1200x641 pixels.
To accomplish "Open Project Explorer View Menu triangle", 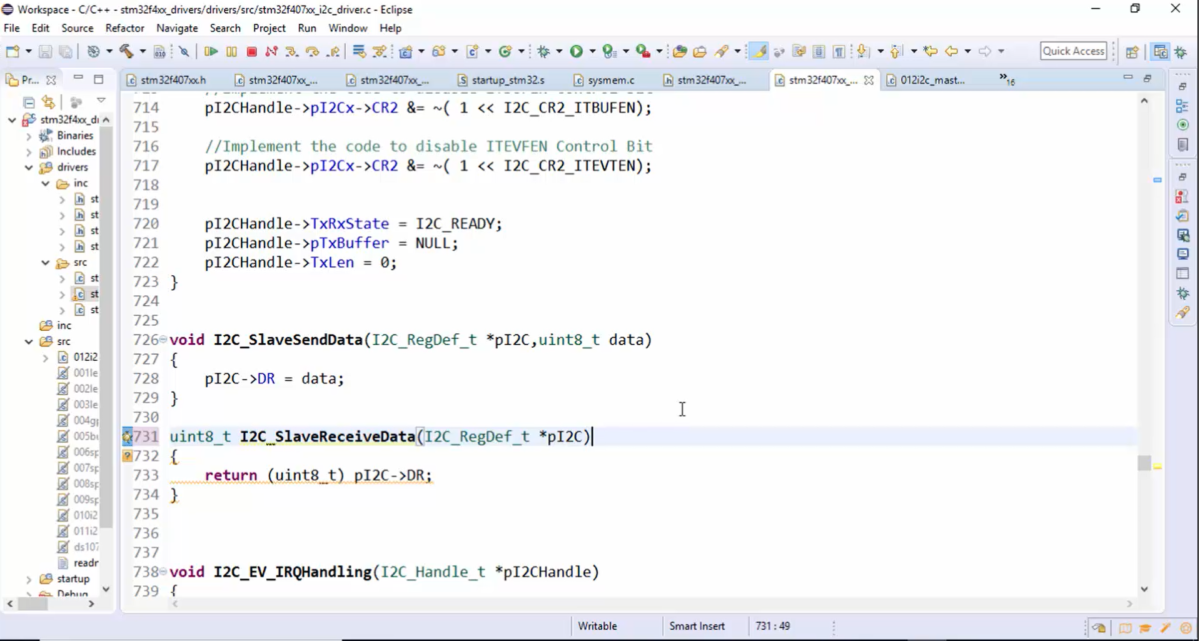I will pos(101,102).
